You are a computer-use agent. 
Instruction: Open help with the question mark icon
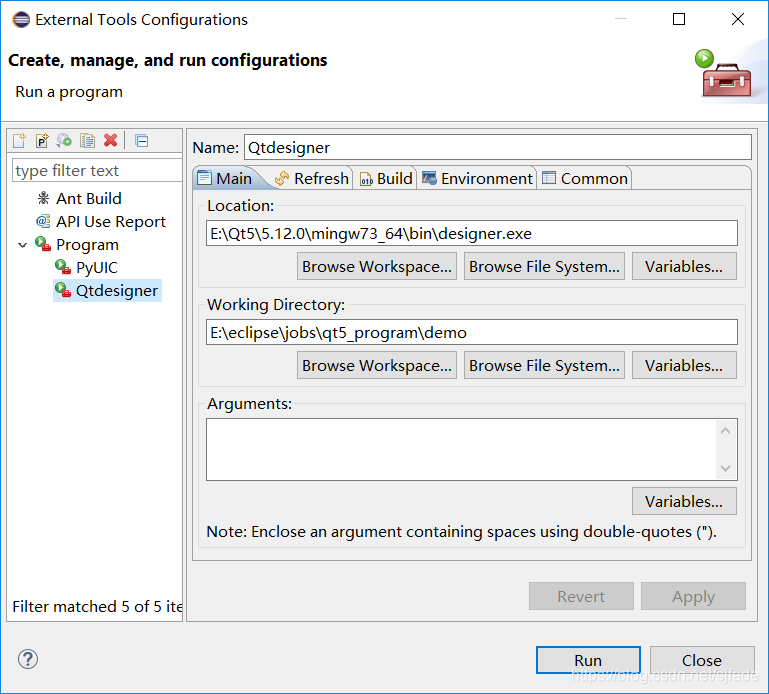[x=28, y=659]
